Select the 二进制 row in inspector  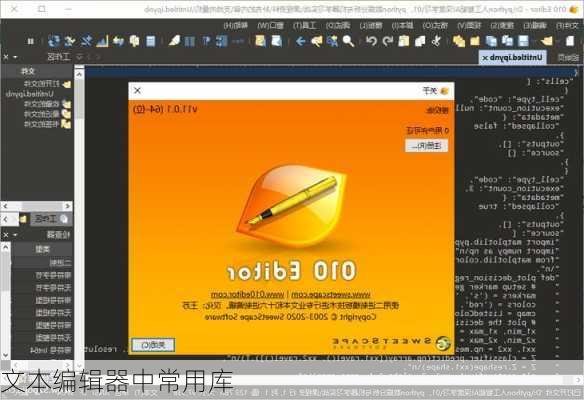pyautogui.click(x=42, y=263)
